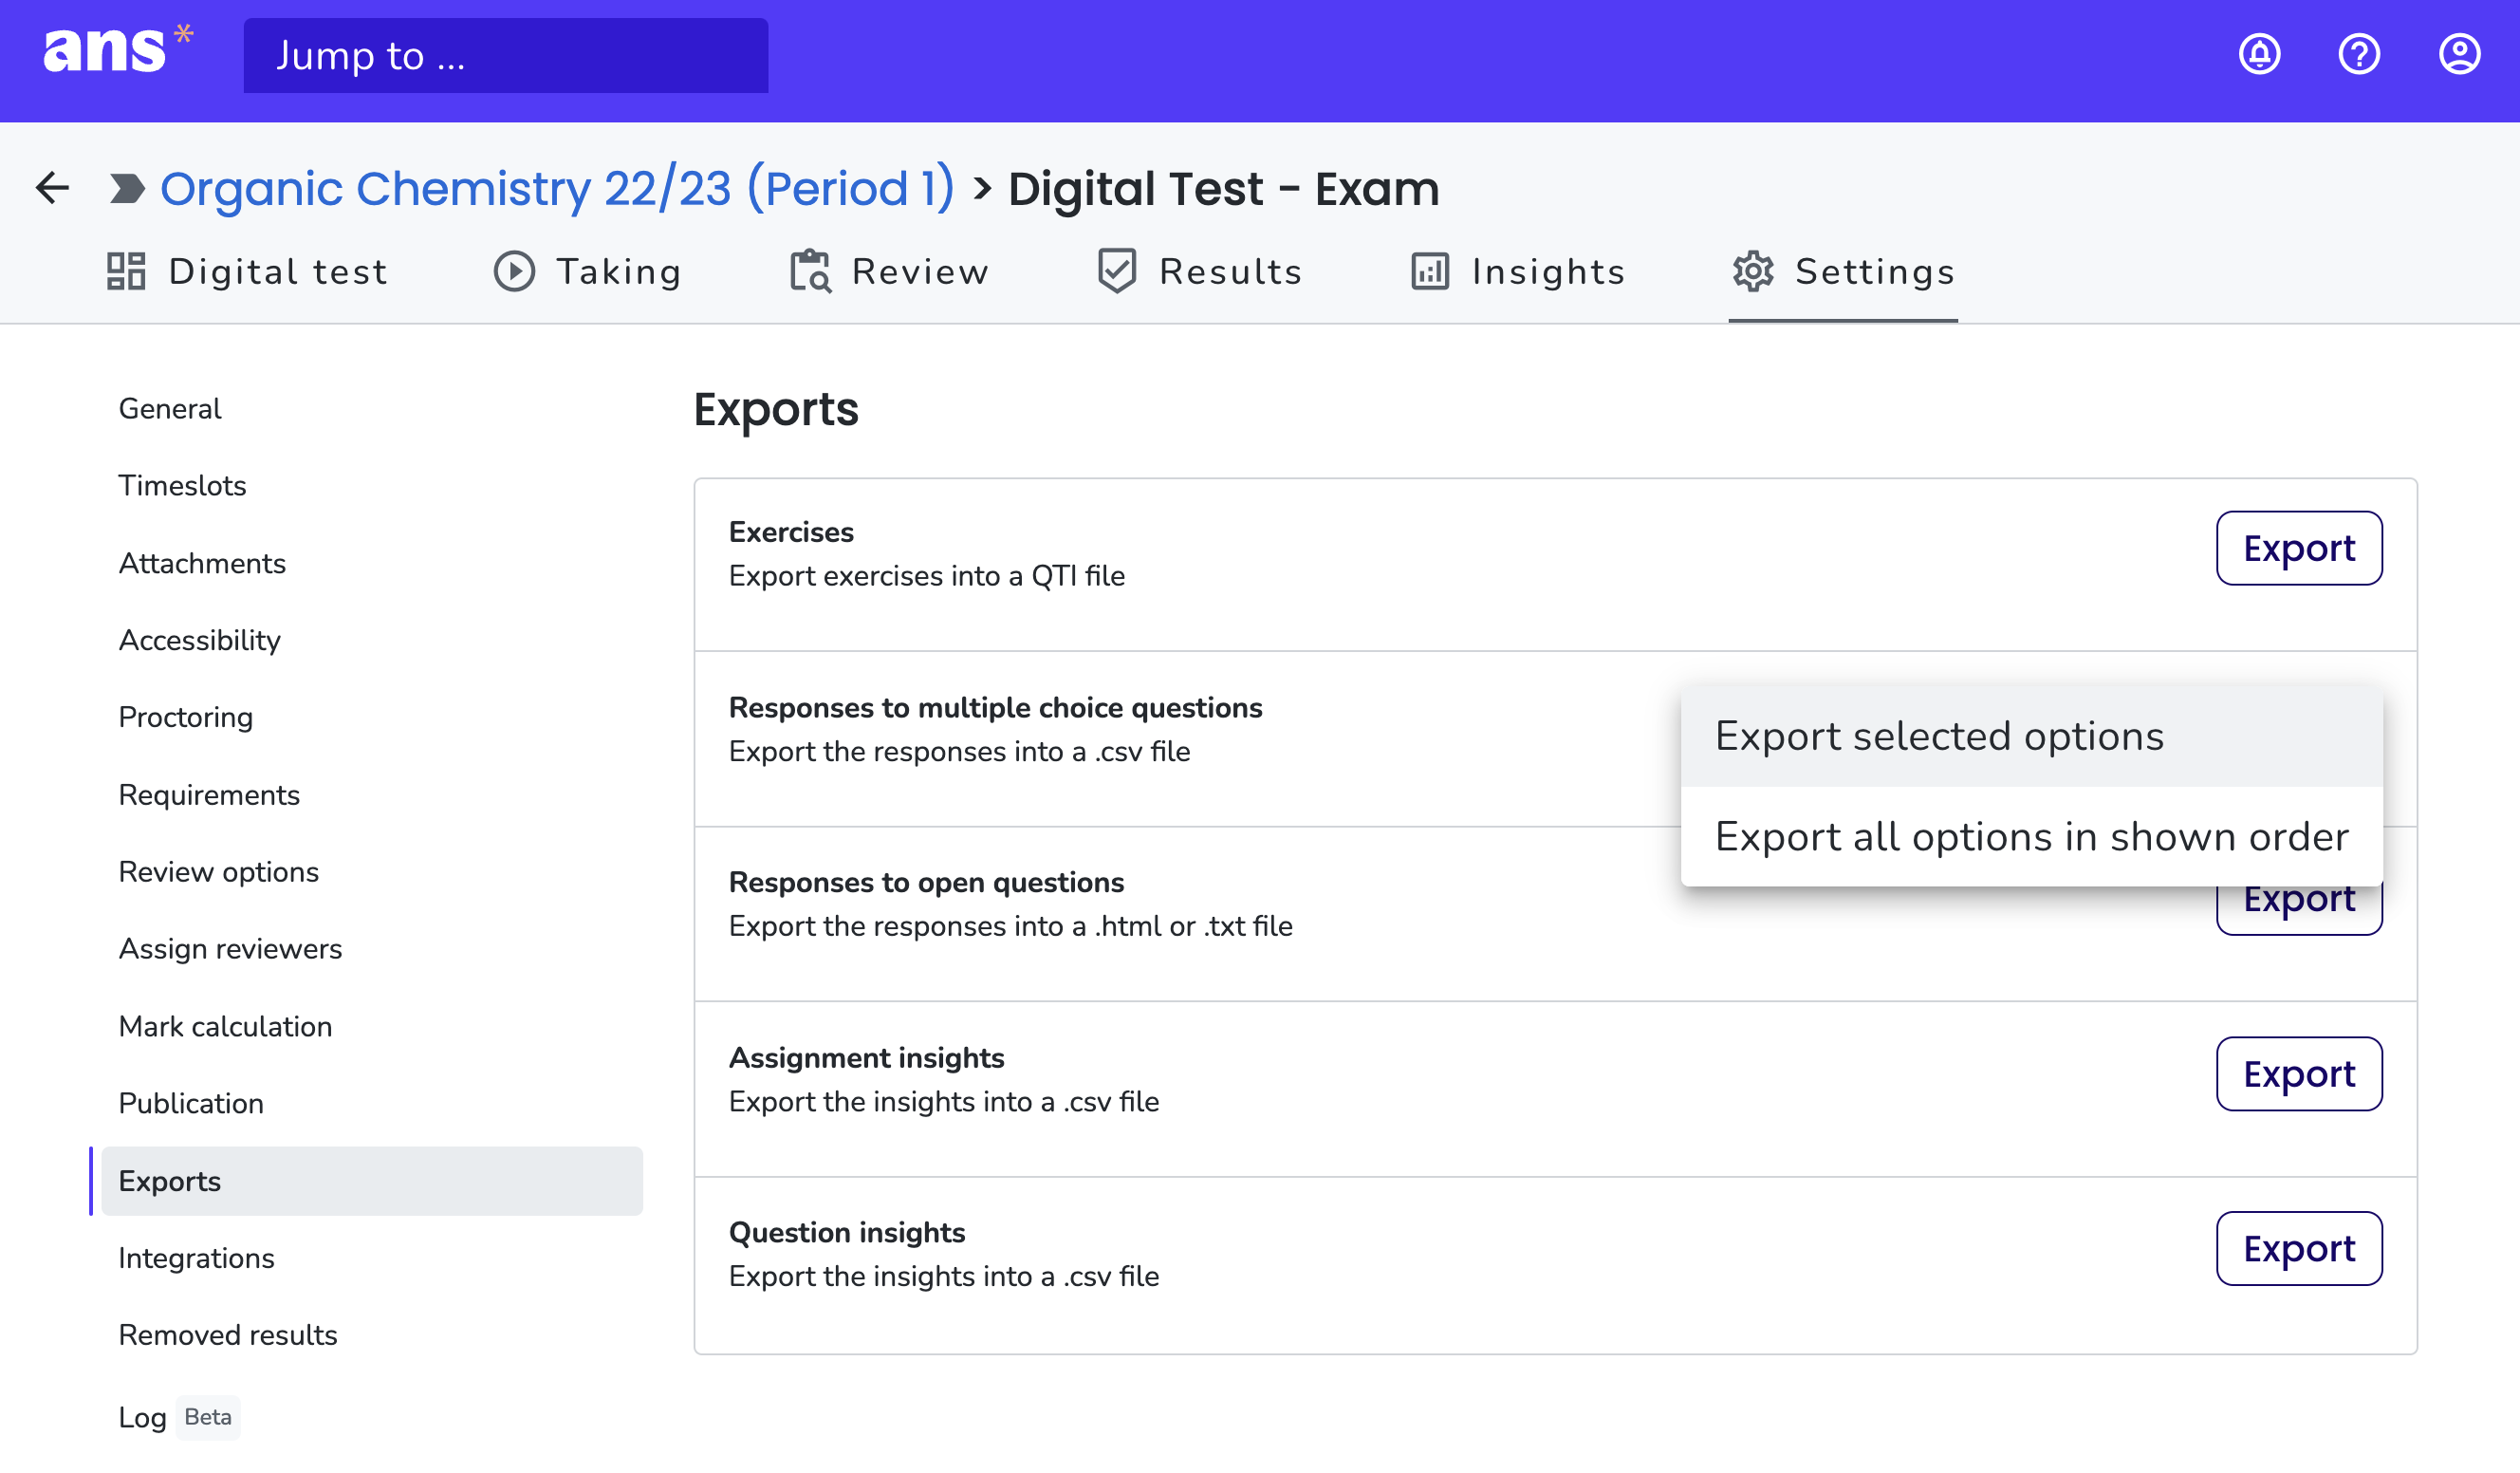Open Review options settings section
Screen dimensions: 2520x1473
pos(219,873)
